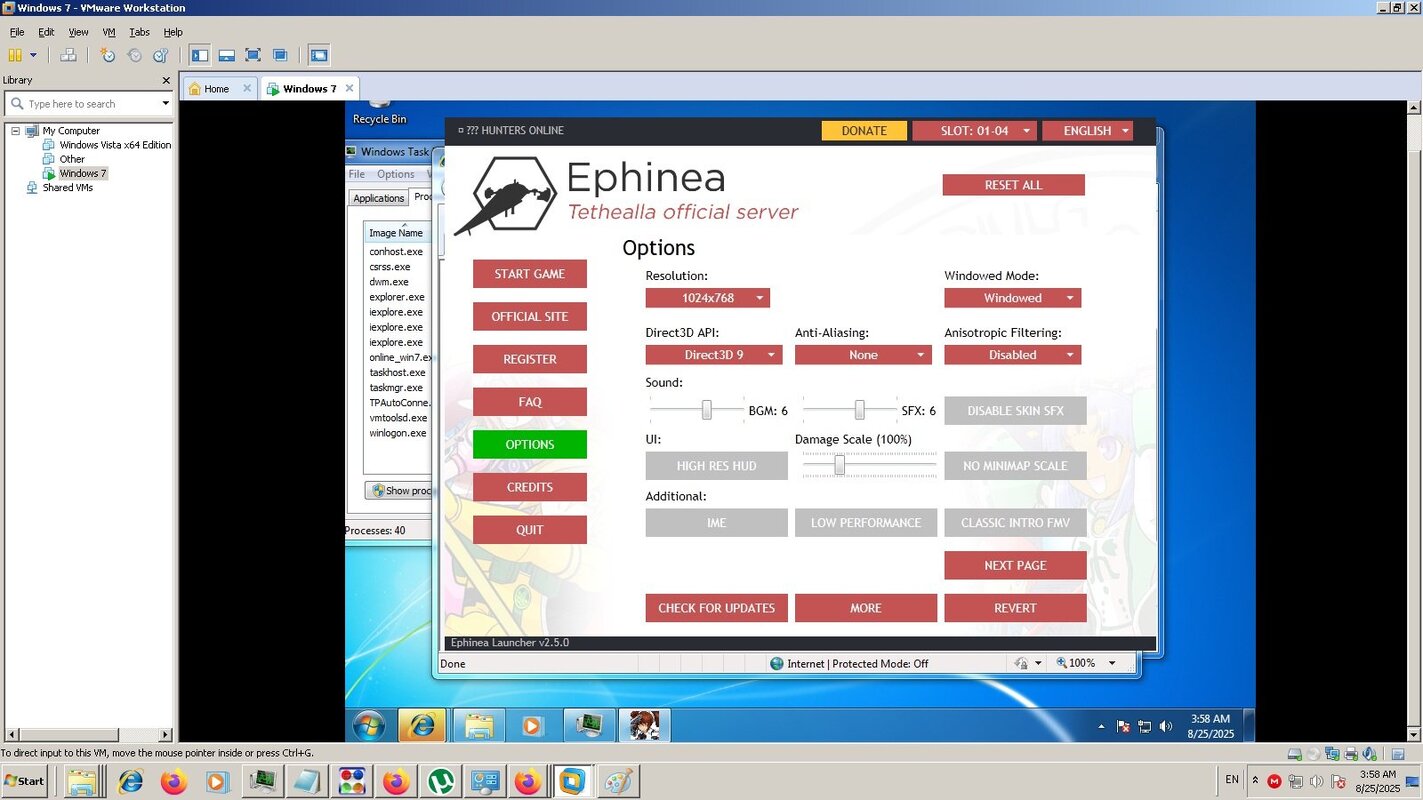Switch to Unity mode toolbar icon
Screen dimensions: 1423x800
[280, 55]
